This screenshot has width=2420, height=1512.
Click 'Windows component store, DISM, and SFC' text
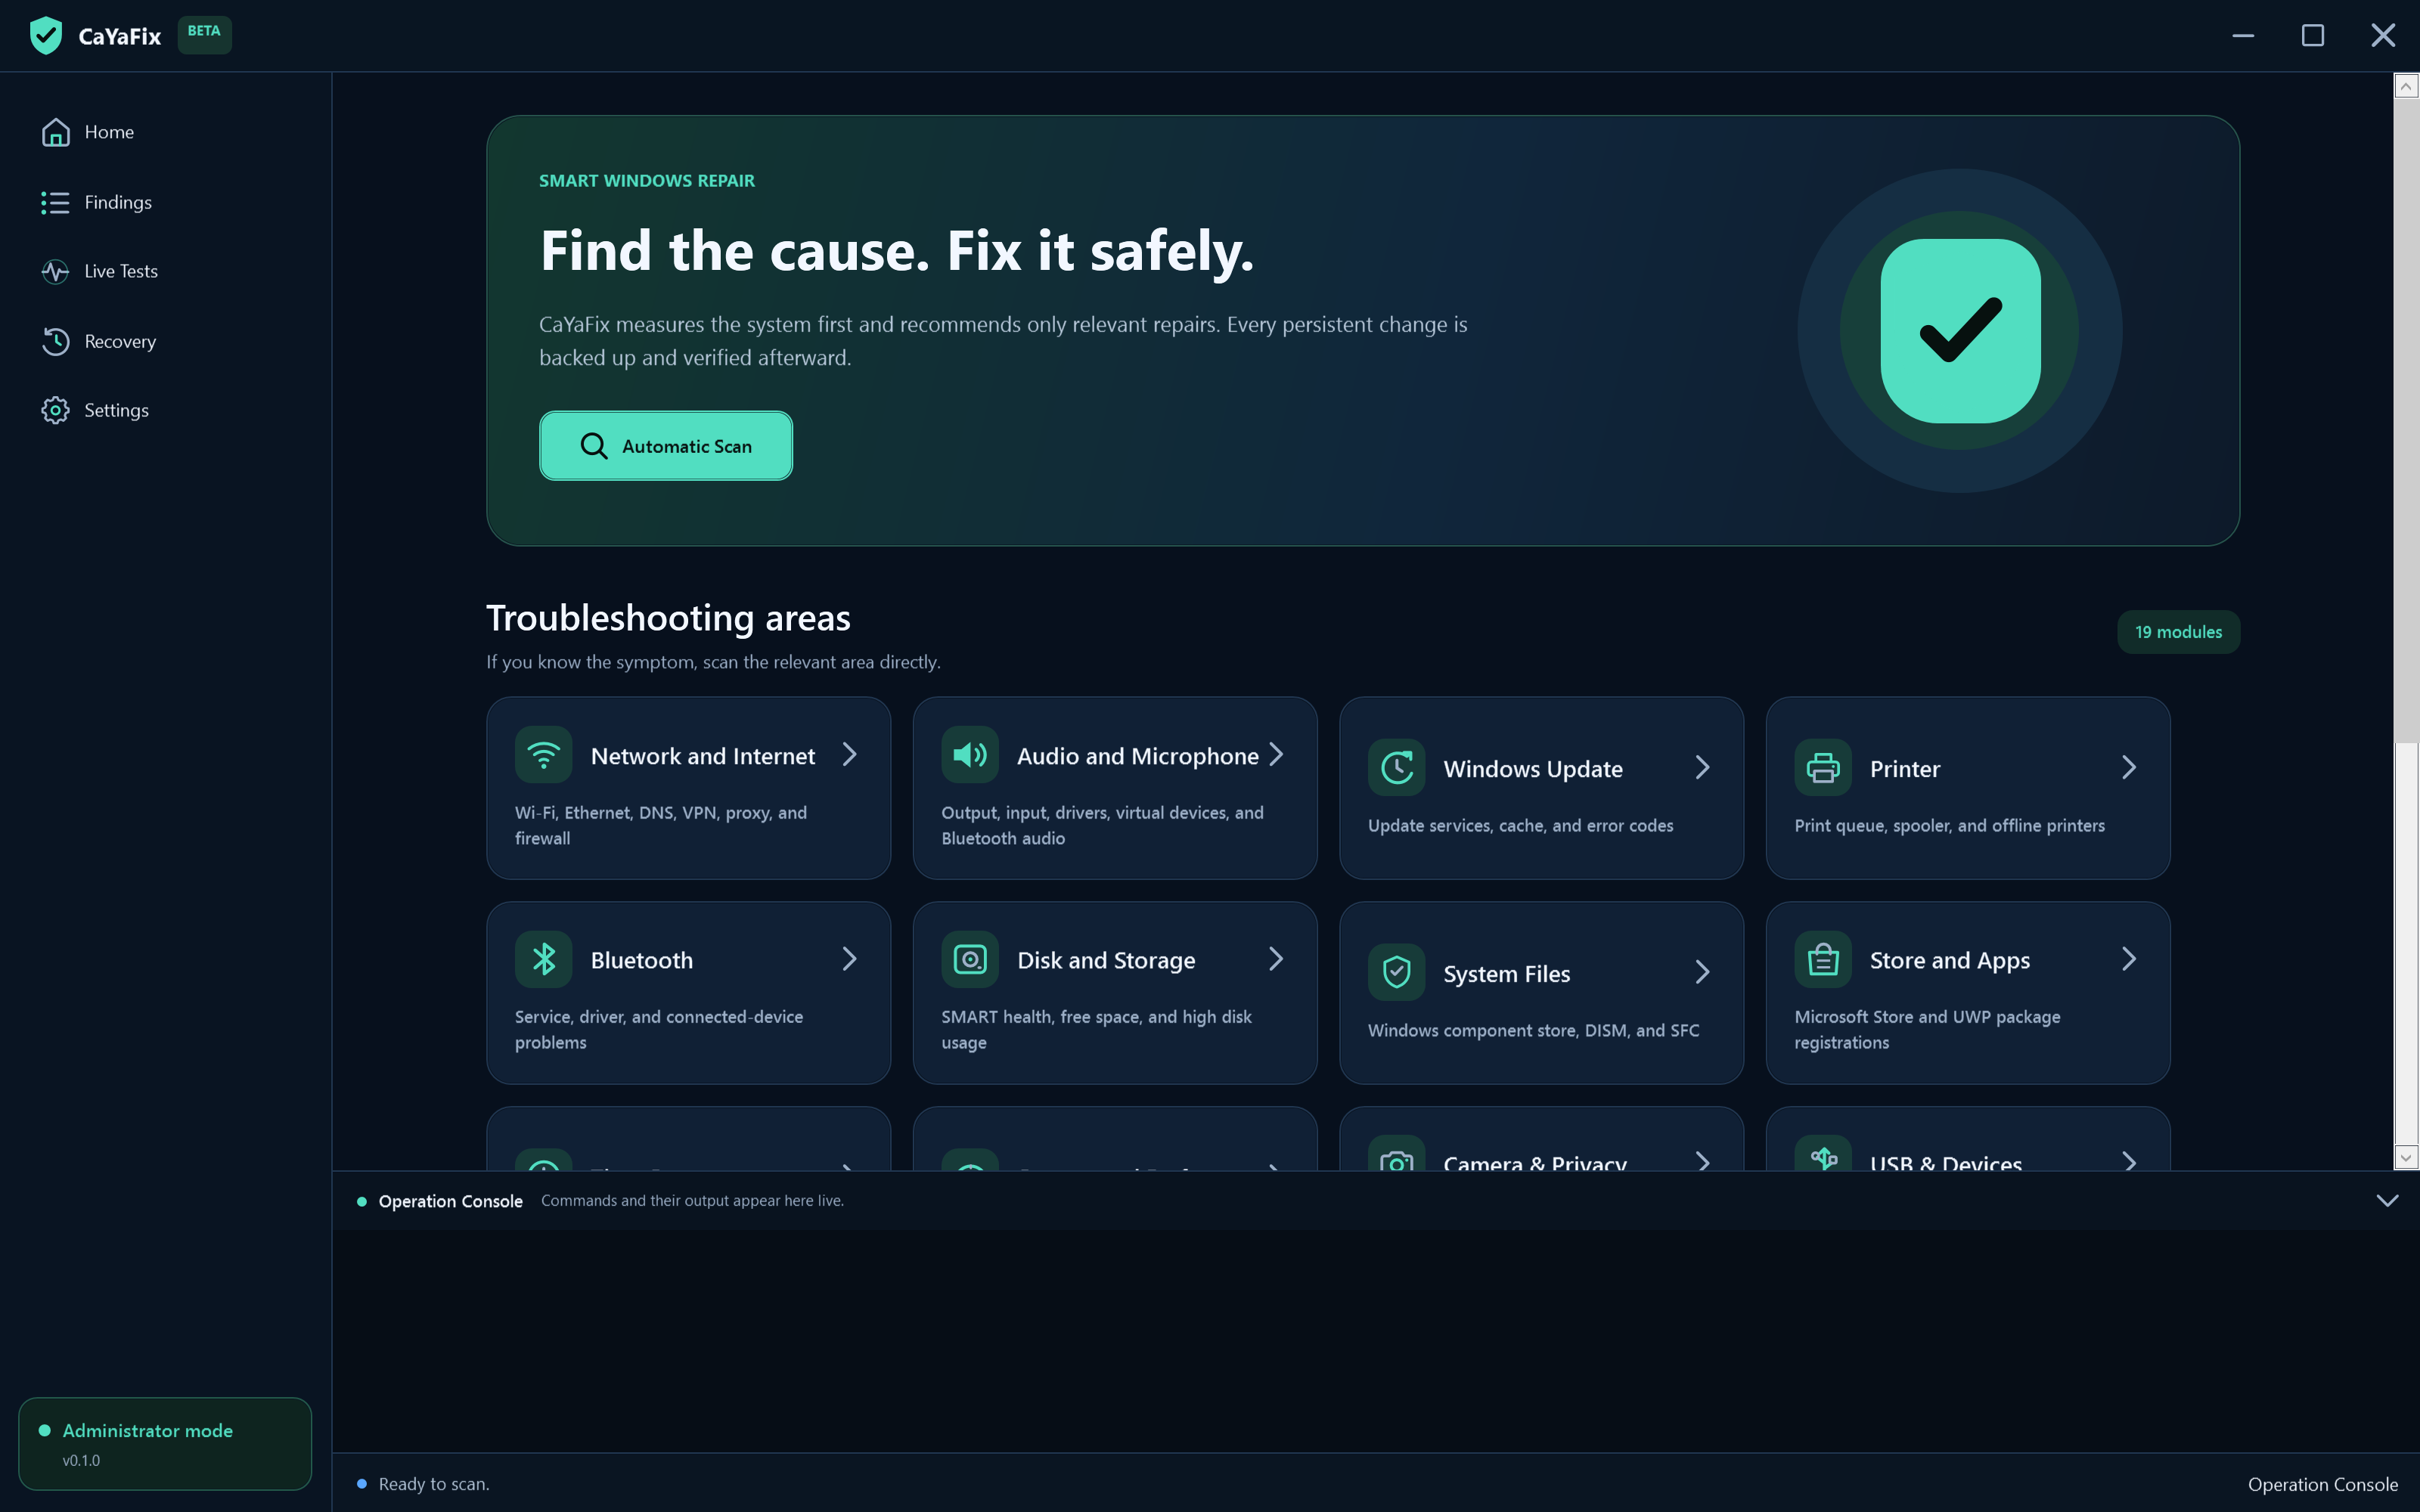[1533, 1030]
